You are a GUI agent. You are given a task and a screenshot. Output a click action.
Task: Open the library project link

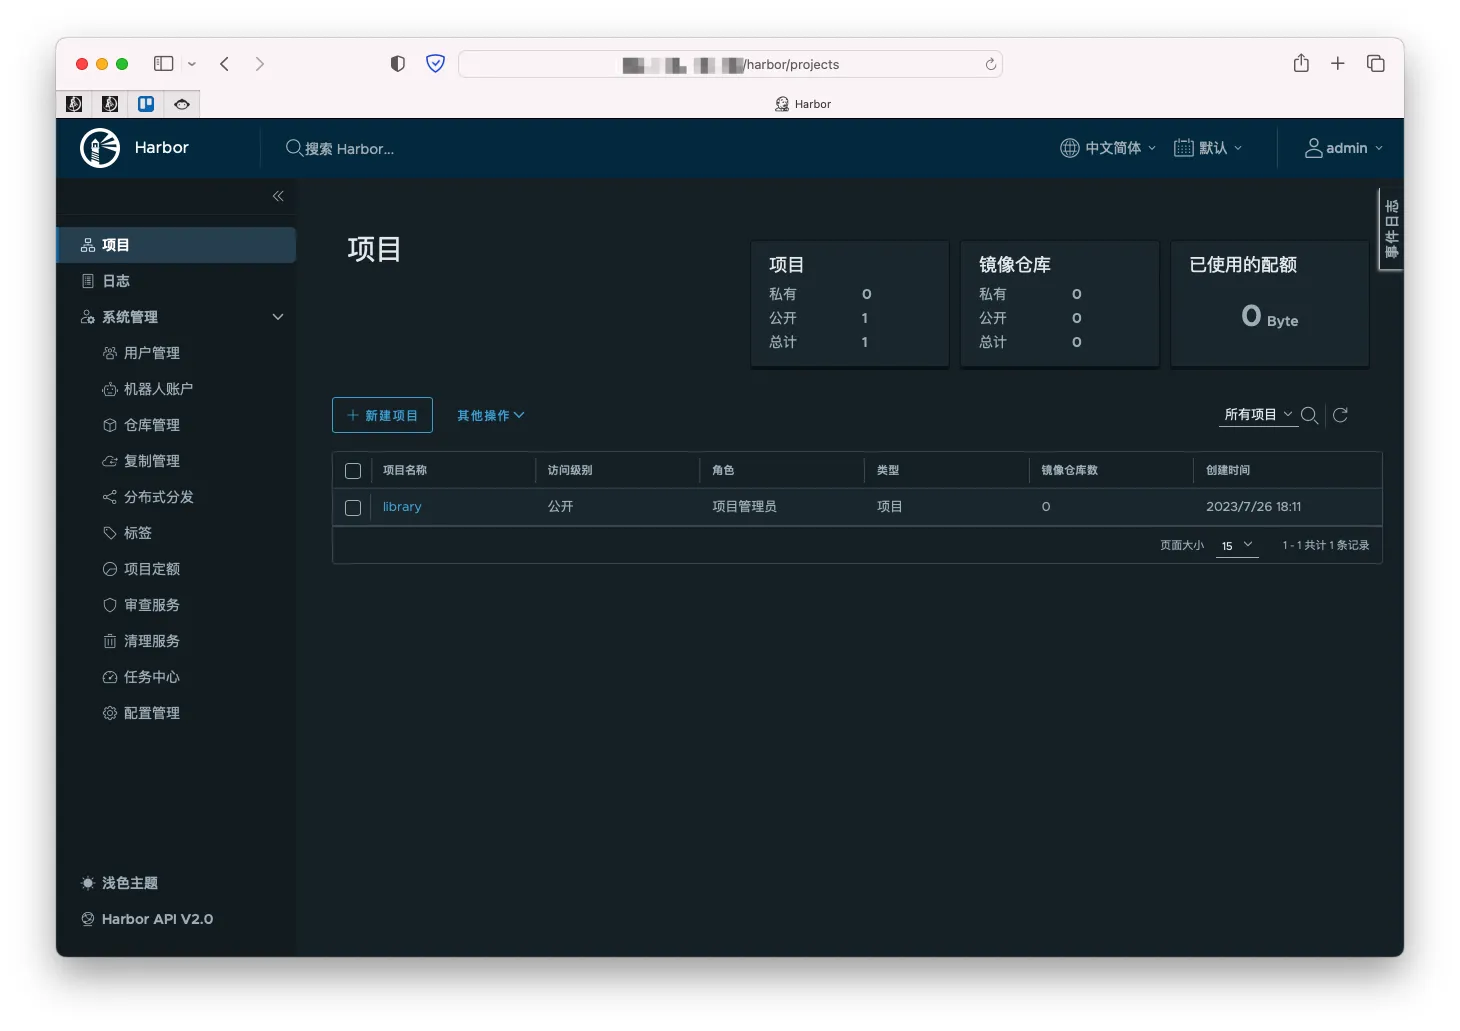point(402,507)
